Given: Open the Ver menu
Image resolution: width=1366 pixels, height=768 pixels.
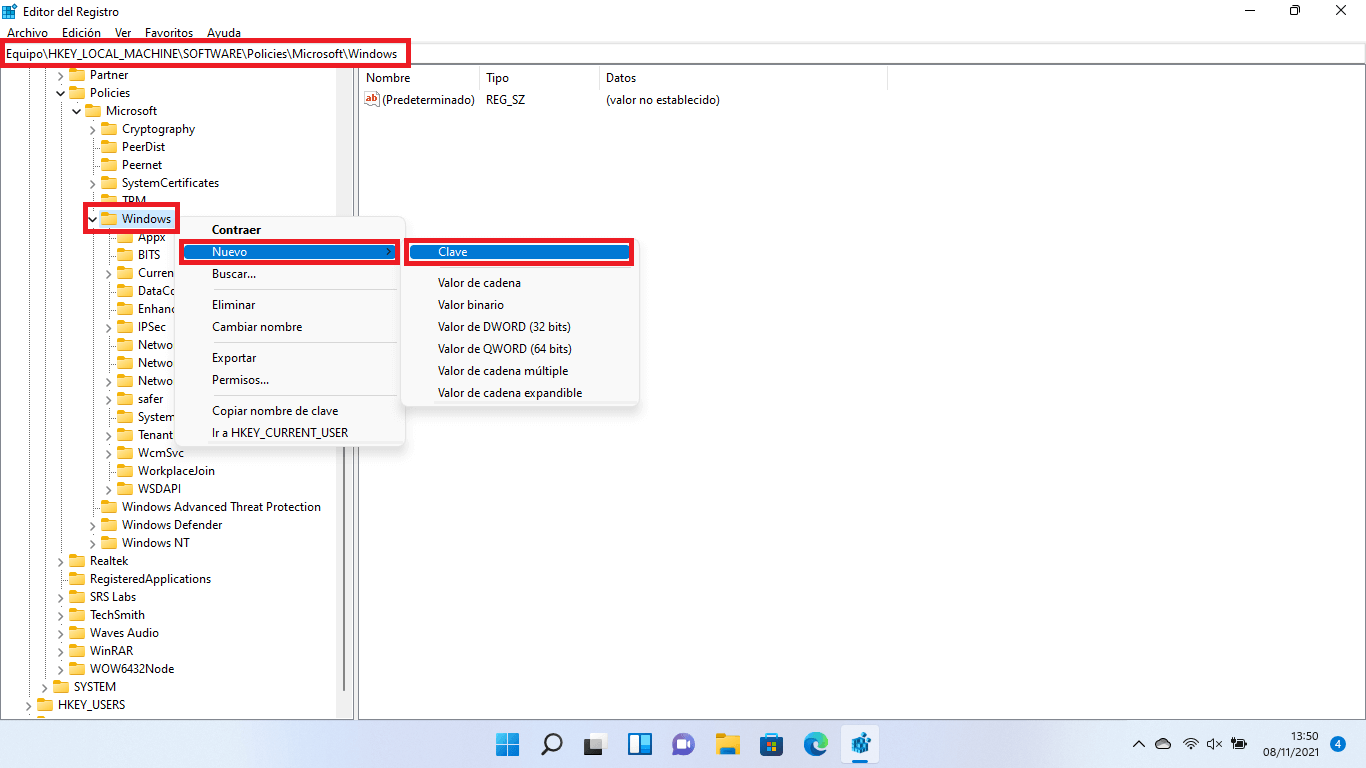Looking at the screenshot, I should (x=123, y=33).
